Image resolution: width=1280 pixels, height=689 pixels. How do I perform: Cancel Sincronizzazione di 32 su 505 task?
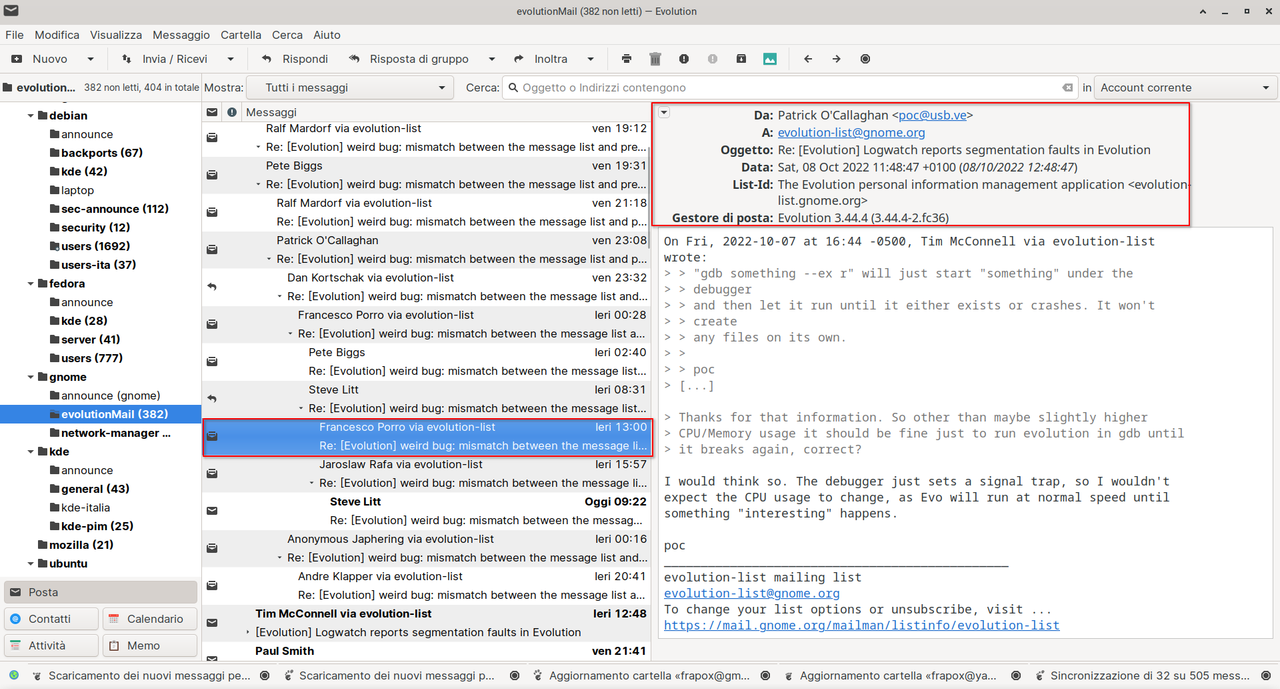(x=1265, y=676)
